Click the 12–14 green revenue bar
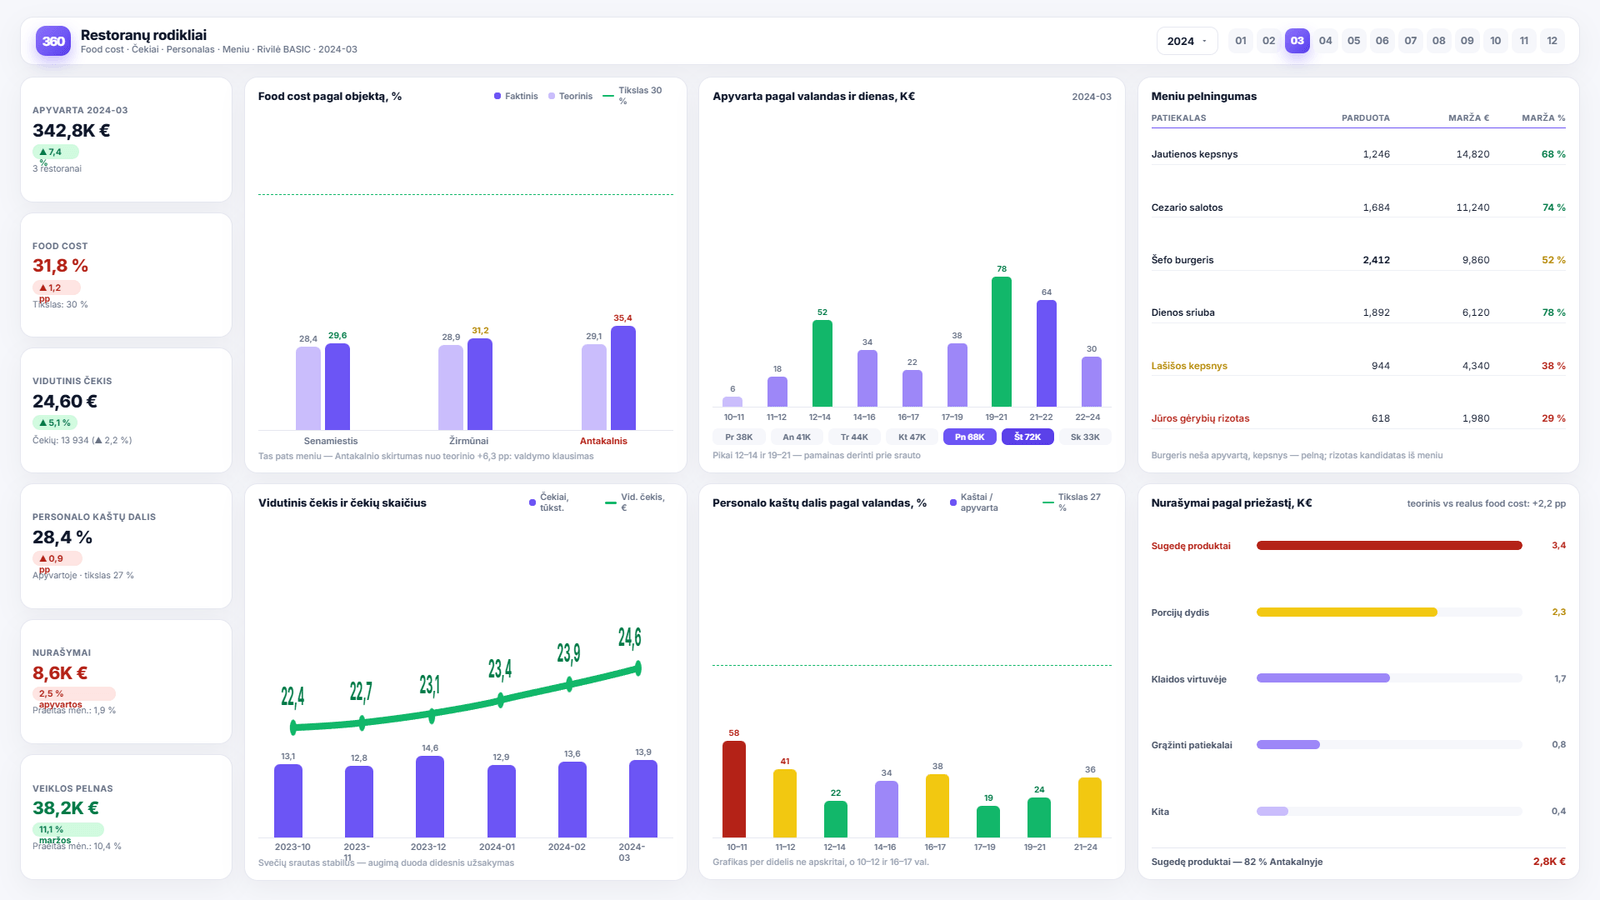Image resolution: width=1600 pixels, height=900 pixels. coord(822,364)
